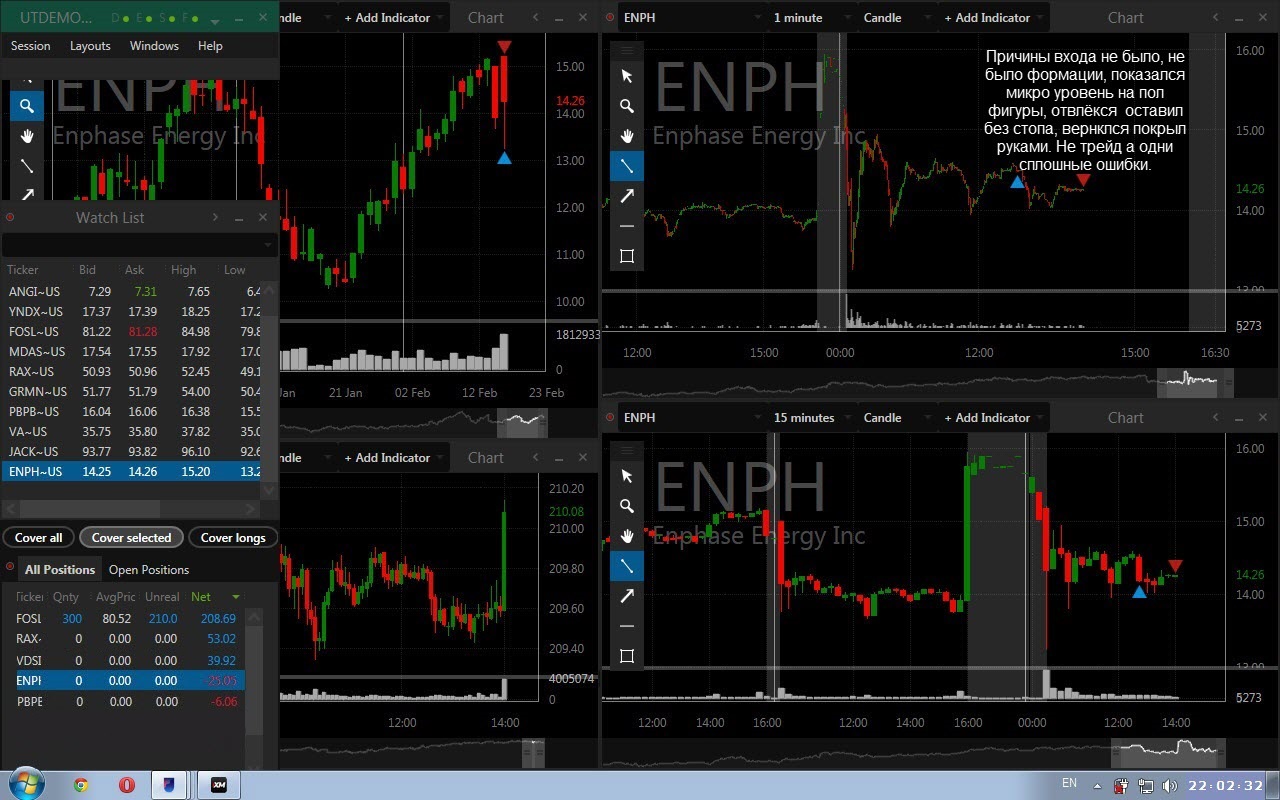The image size is (1280, 800).
Task: Open Add Indicator dropdown in 15 minutes chart
Action: coord(992,417)
